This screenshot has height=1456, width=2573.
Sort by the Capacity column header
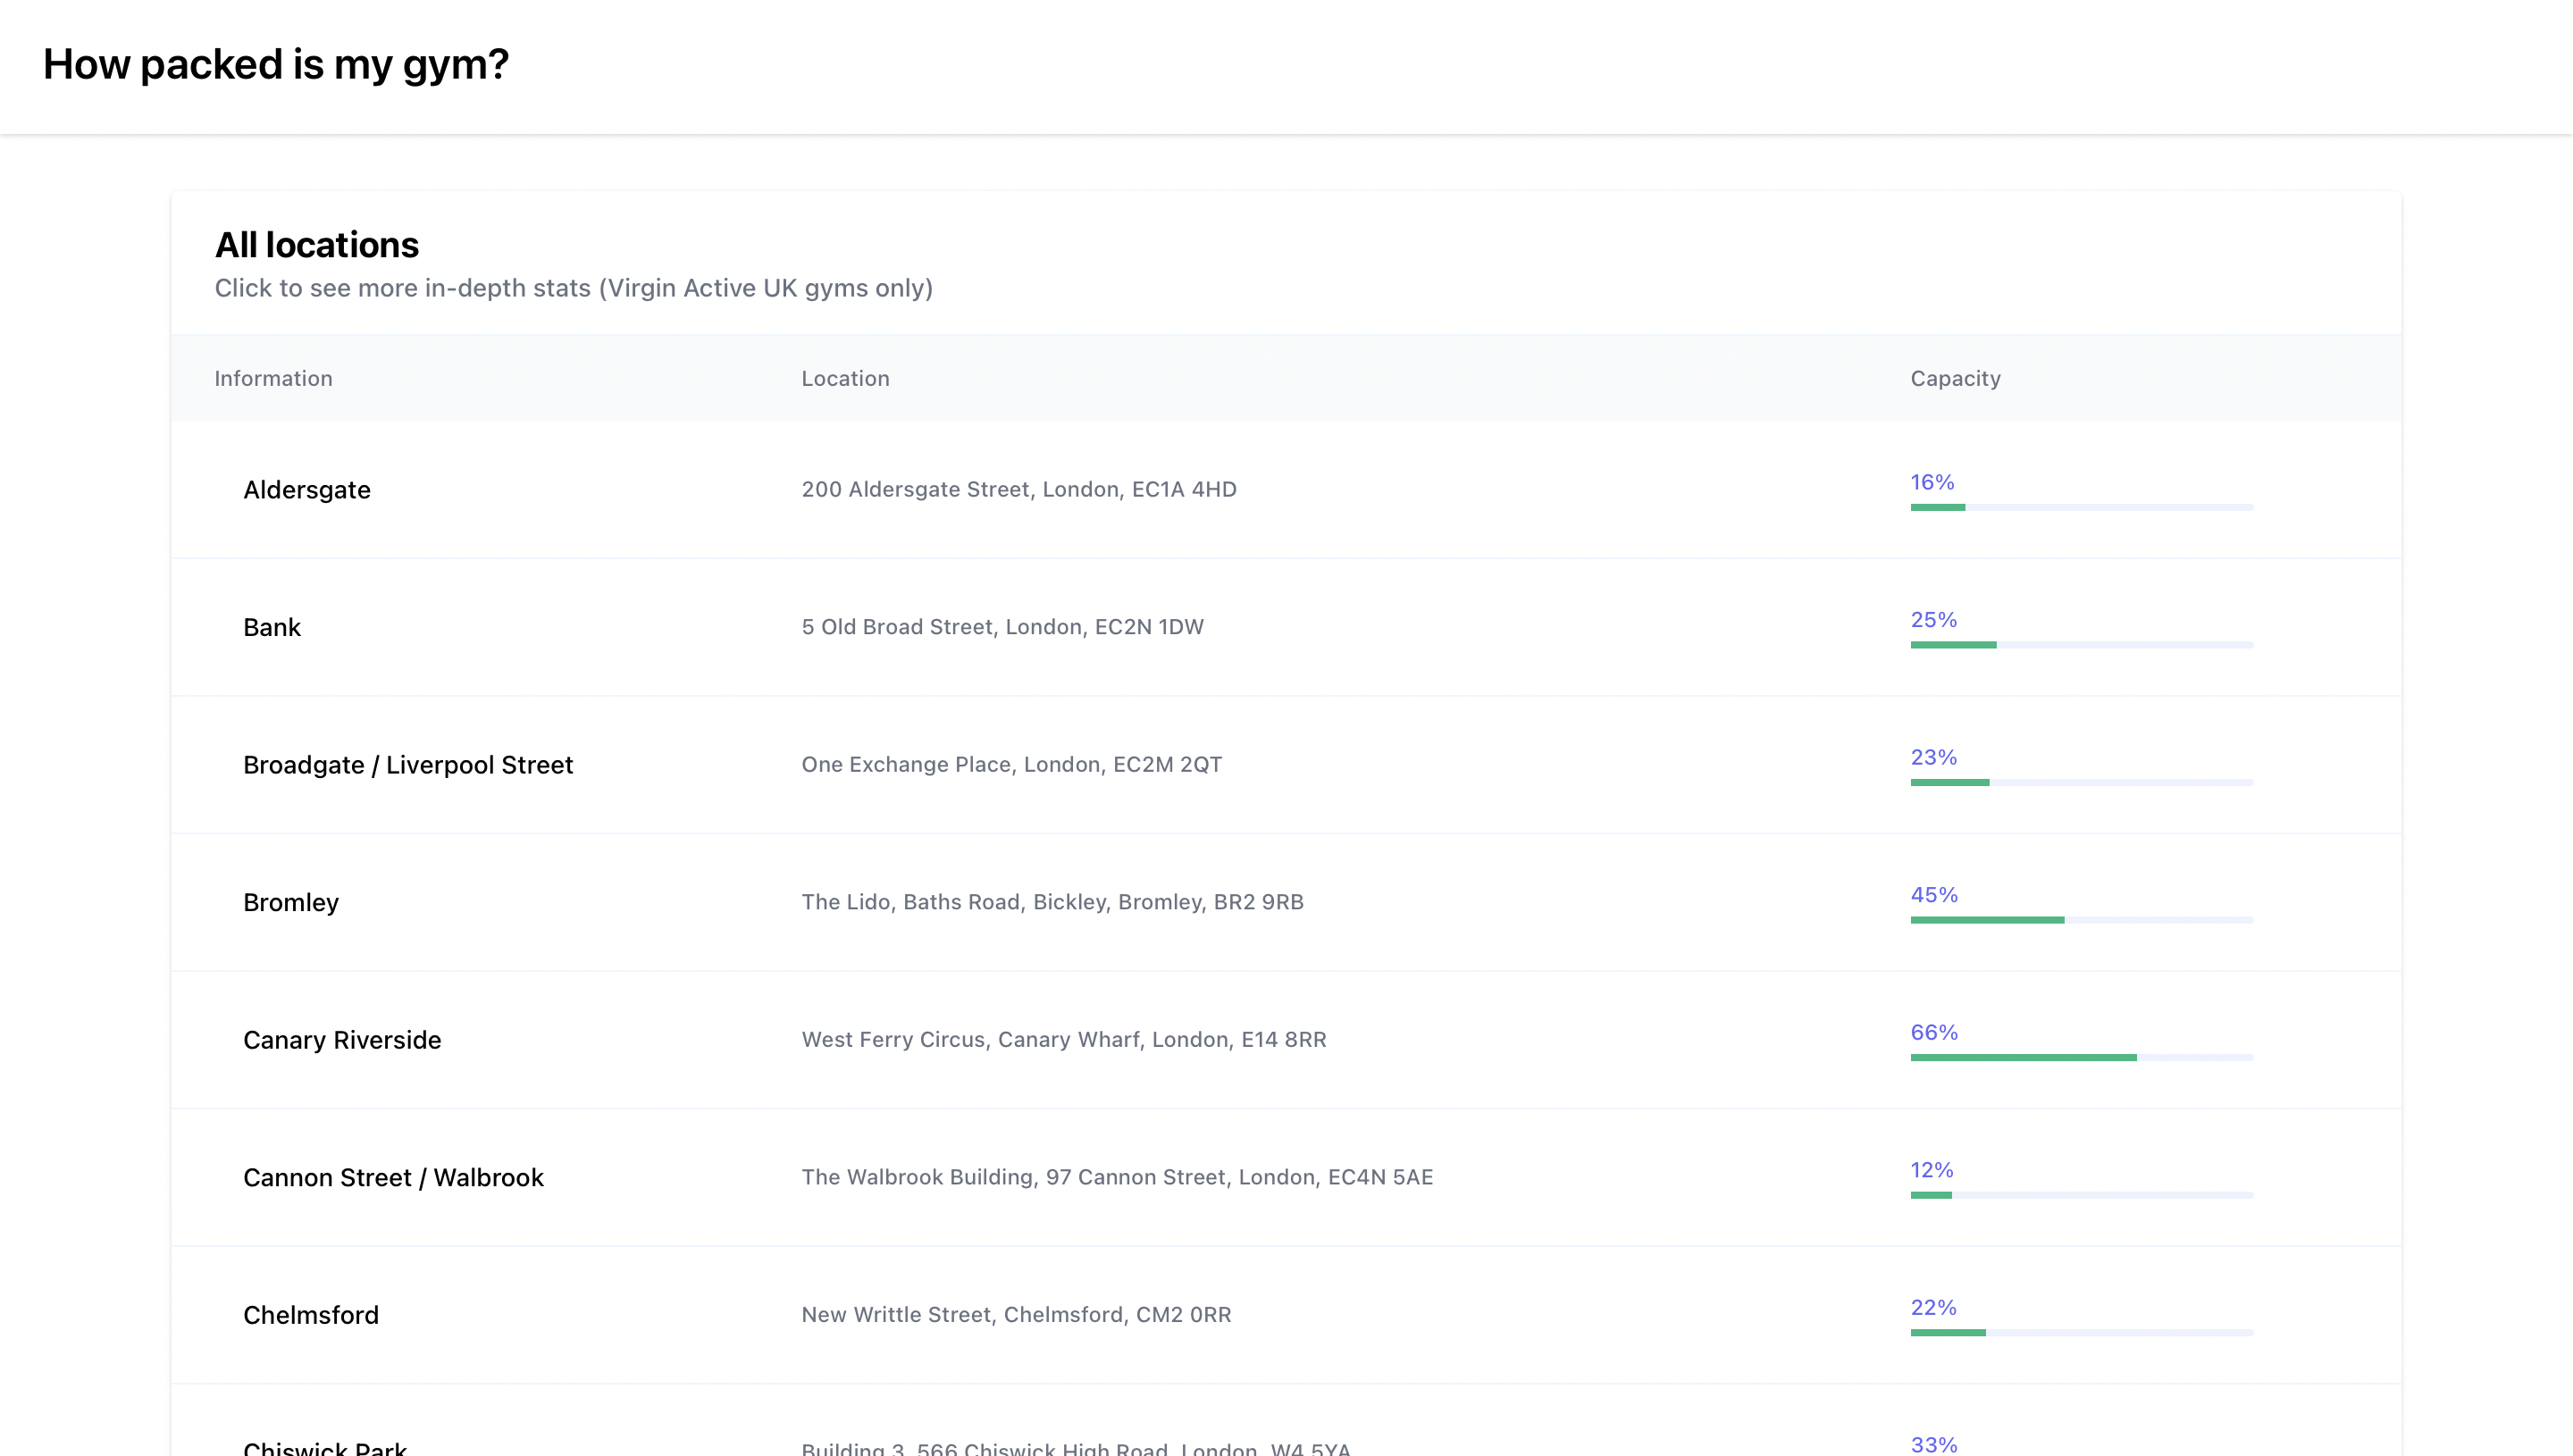pos(1955,378)
